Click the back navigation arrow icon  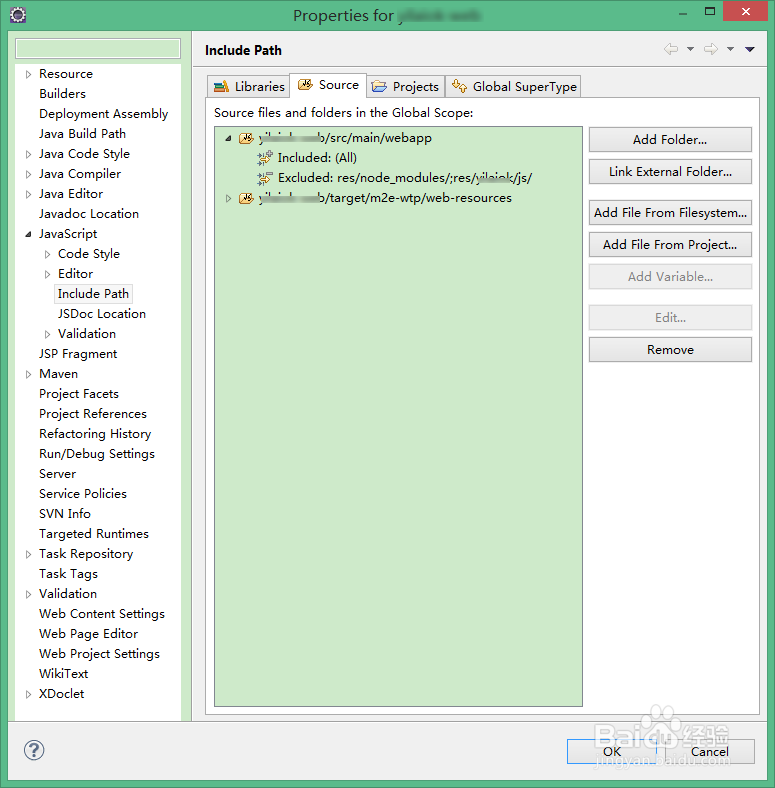pos(671,49)
